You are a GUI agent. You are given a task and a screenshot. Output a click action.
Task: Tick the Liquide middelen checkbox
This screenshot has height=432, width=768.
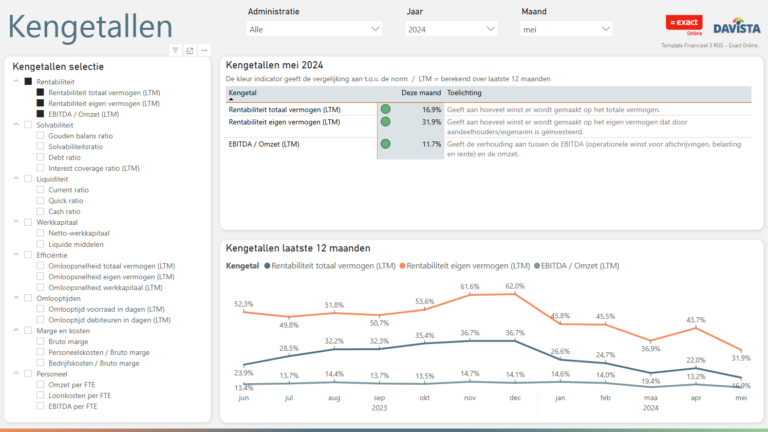pos(40,244)
